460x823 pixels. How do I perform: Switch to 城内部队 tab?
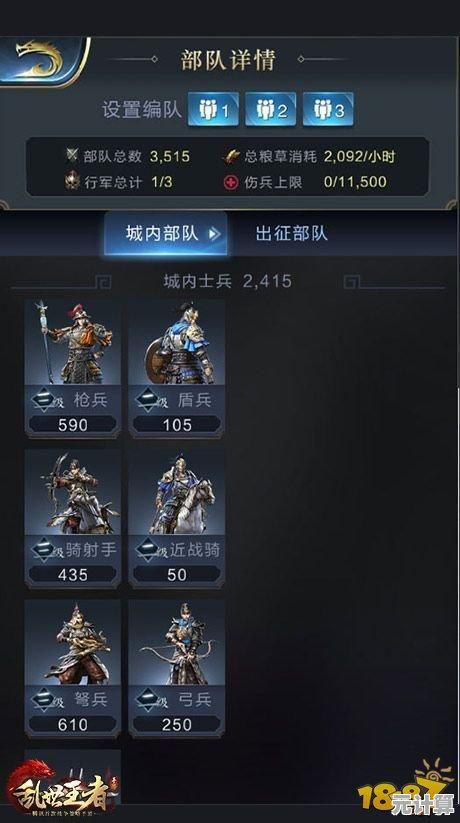tap(166, 234)
